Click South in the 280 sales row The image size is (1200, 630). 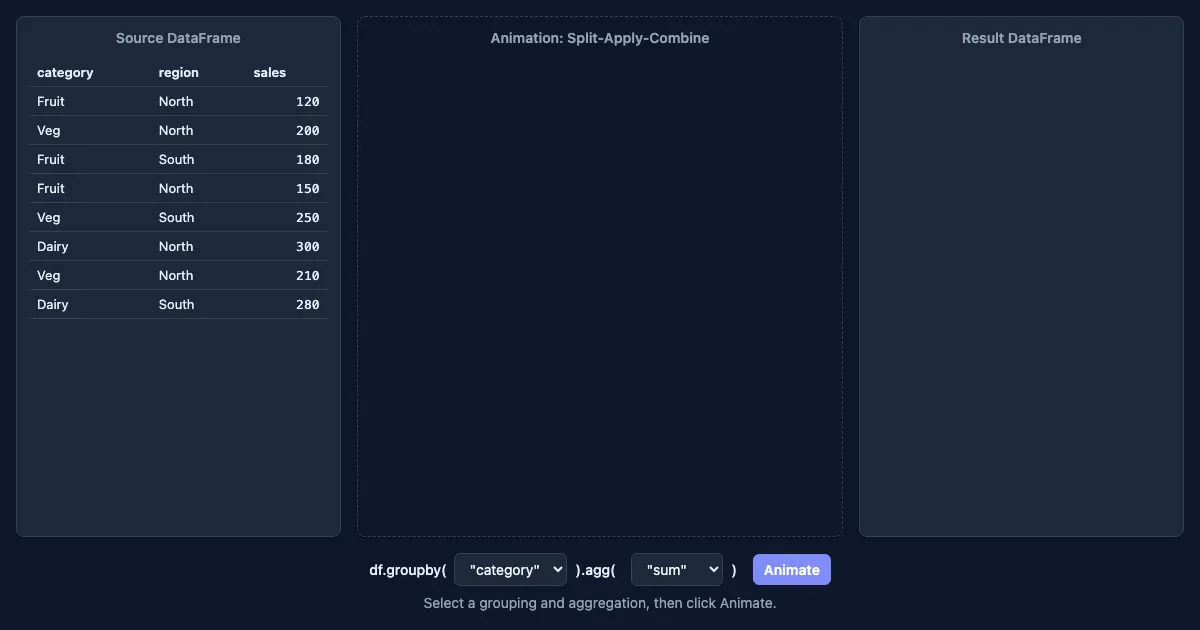coord(177,305)
